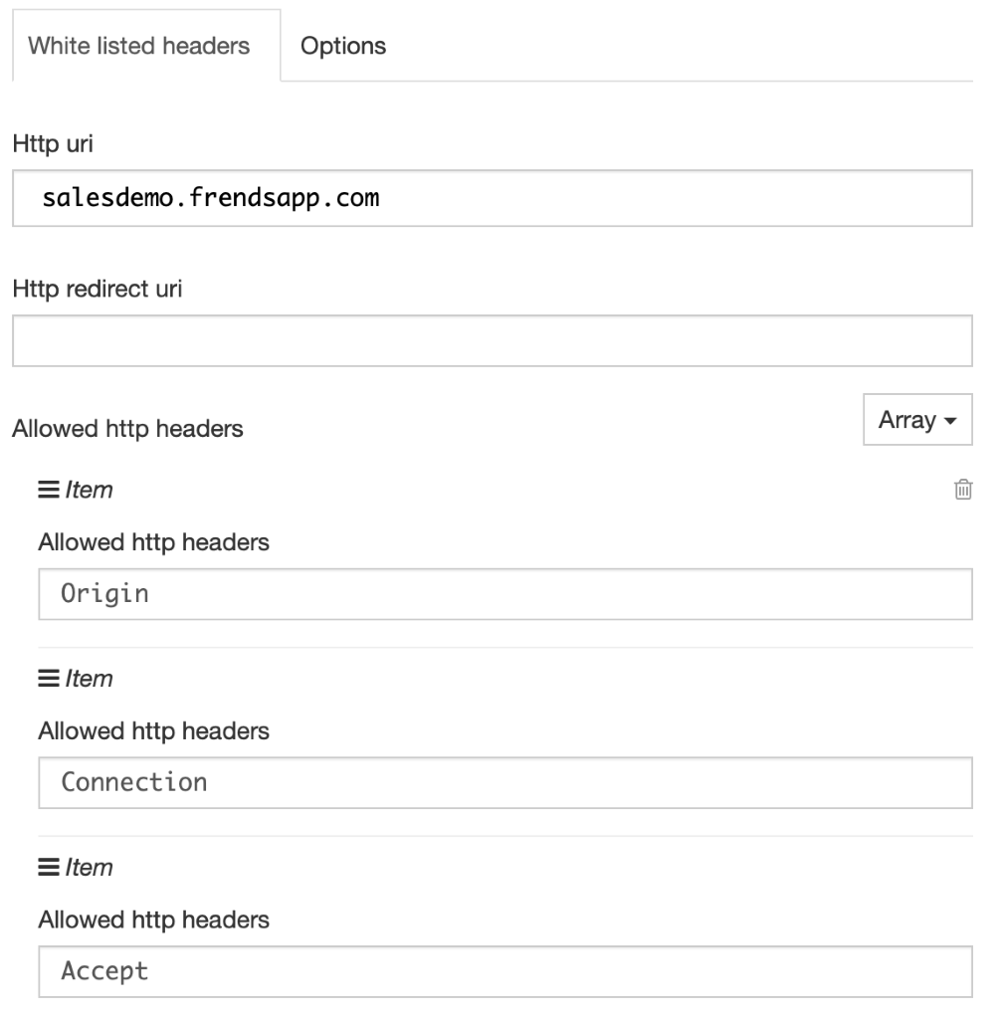Click the Allowed http headers label above Origin

154,542
